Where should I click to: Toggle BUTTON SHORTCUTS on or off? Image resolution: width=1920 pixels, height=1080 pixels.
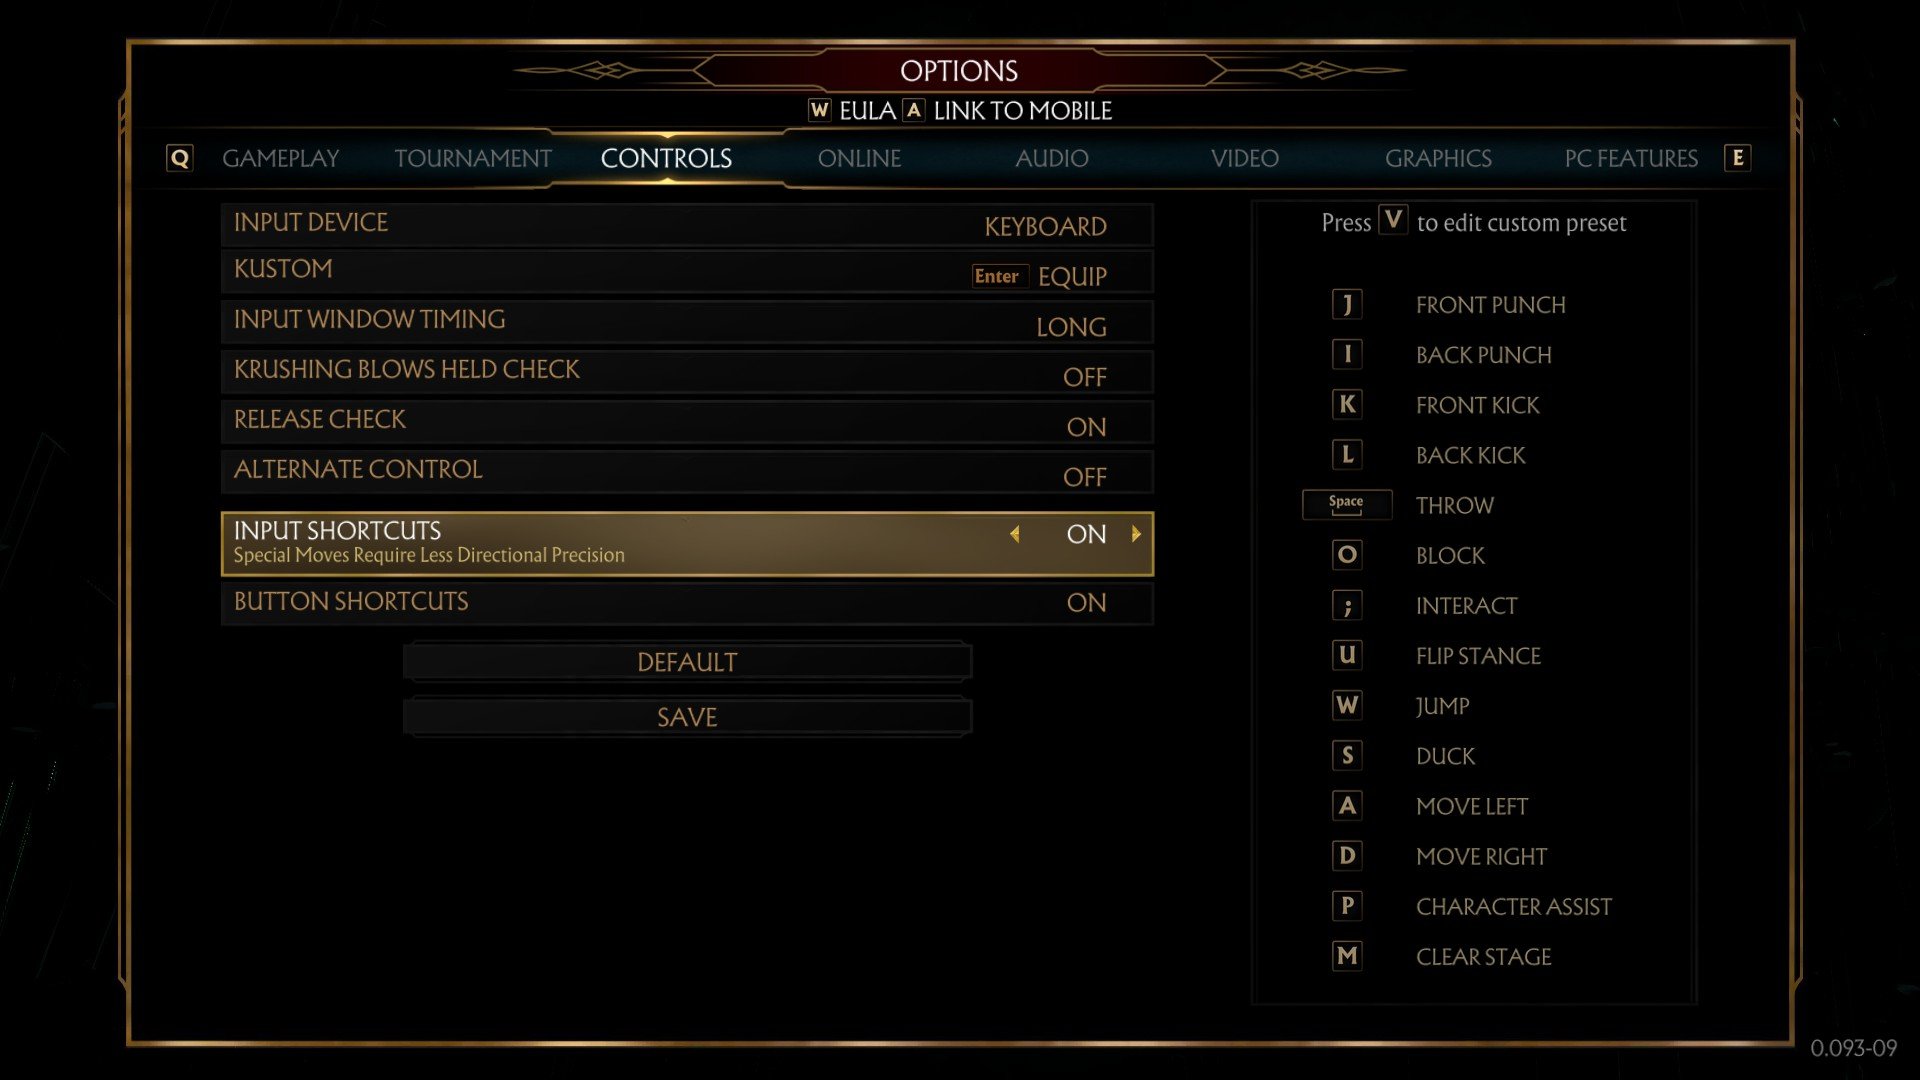pyautogui.click(x=1085, y=601)
